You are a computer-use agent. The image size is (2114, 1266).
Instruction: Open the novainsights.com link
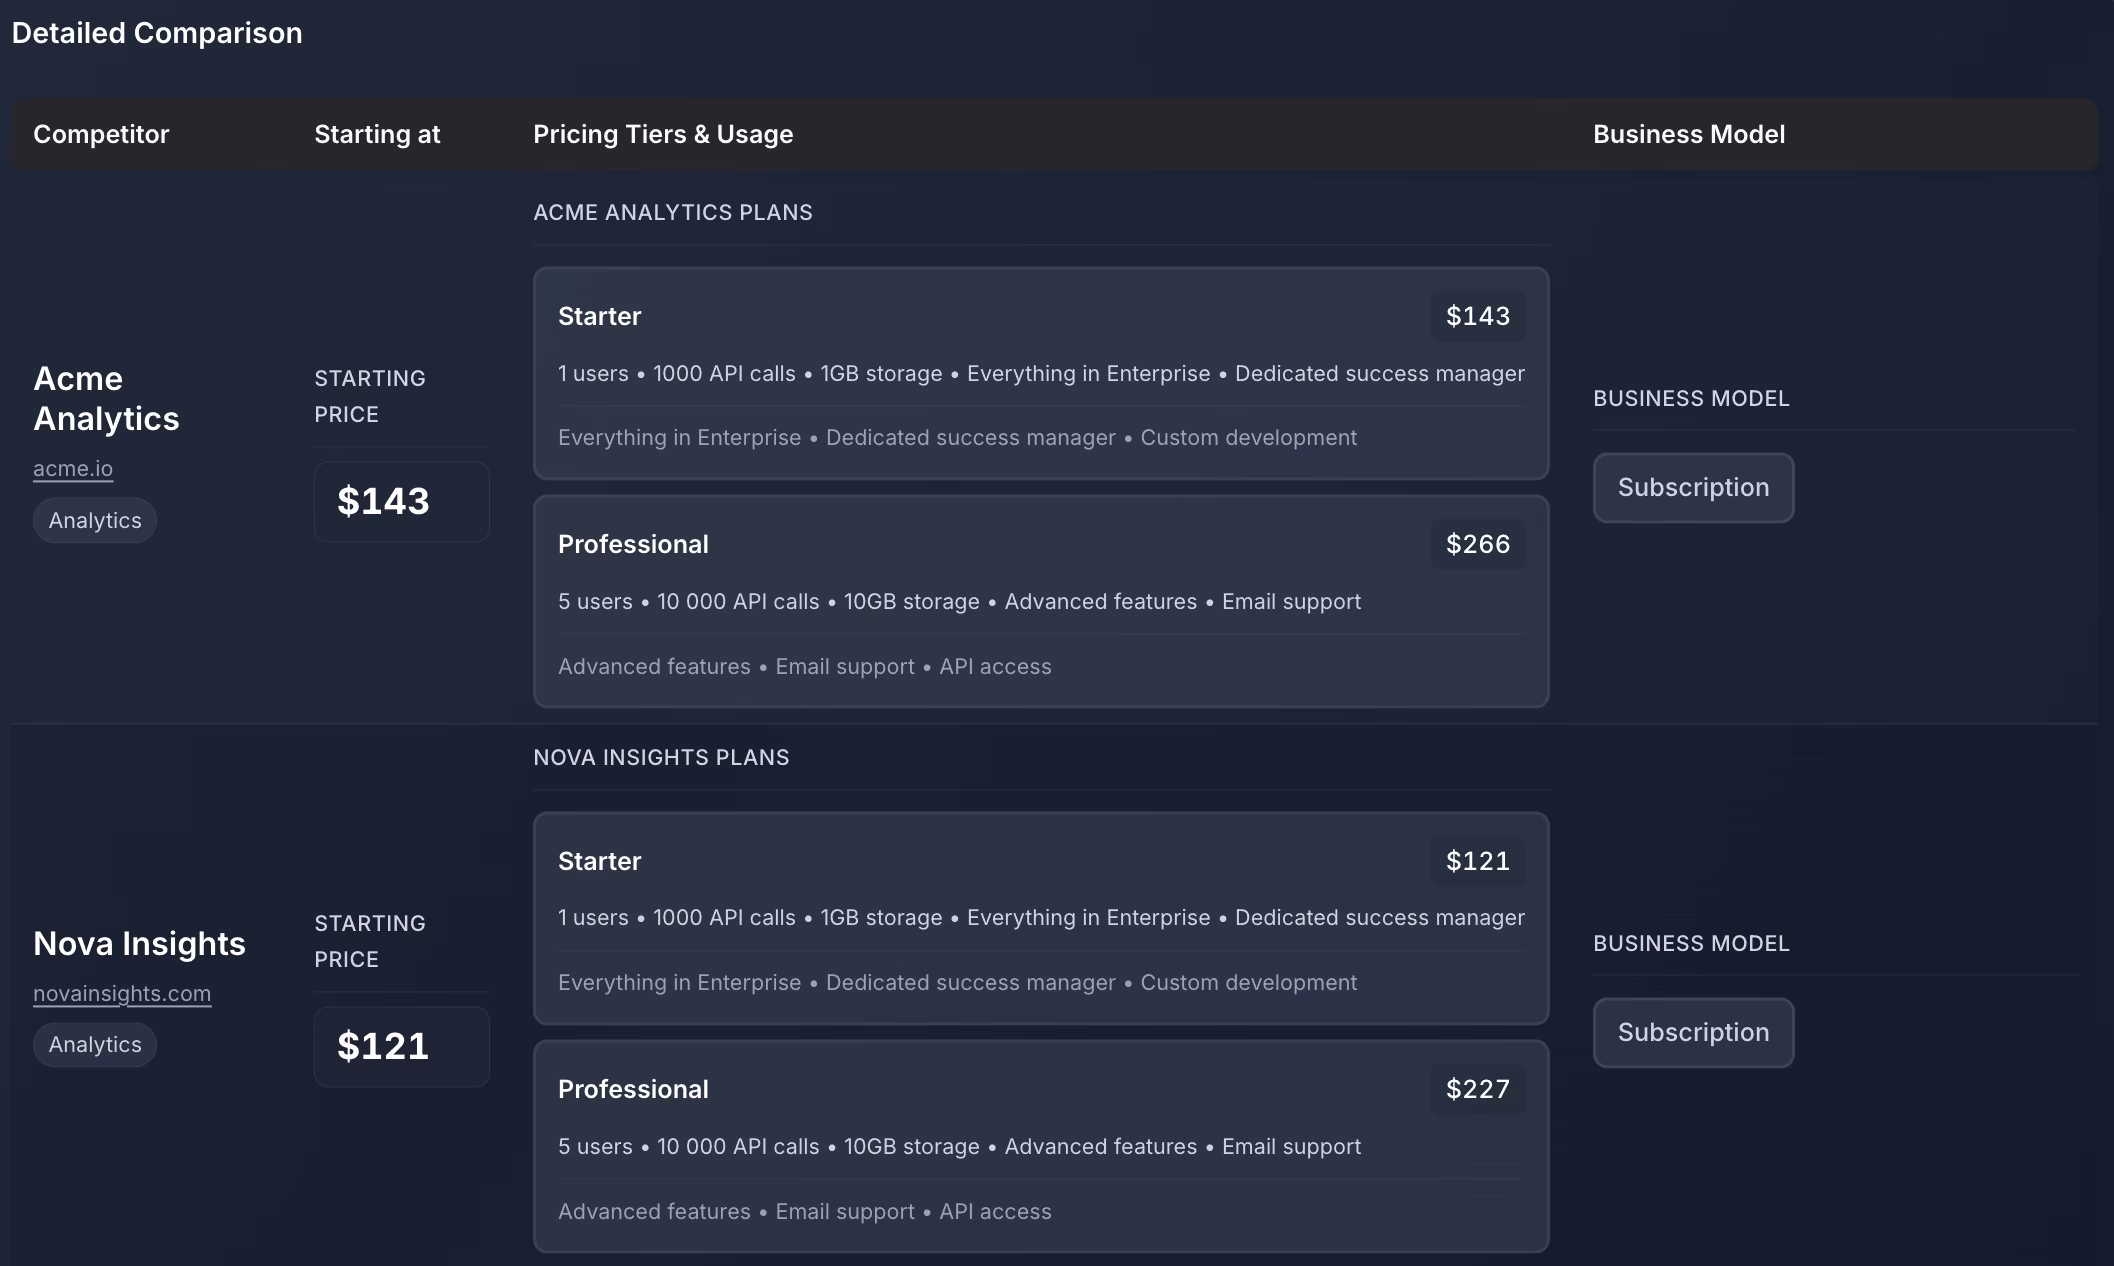click(x=122, y=993)
